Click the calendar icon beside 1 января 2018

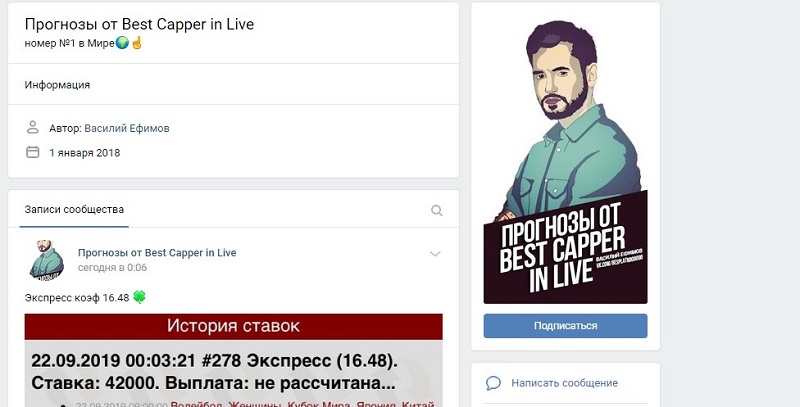coord(33,152)
